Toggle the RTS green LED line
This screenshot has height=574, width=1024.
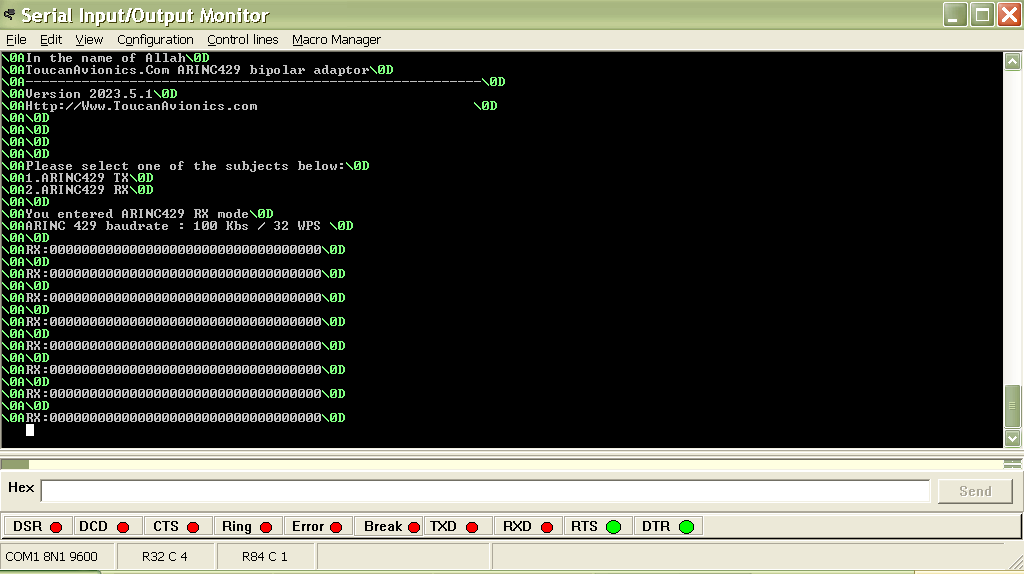596,526
